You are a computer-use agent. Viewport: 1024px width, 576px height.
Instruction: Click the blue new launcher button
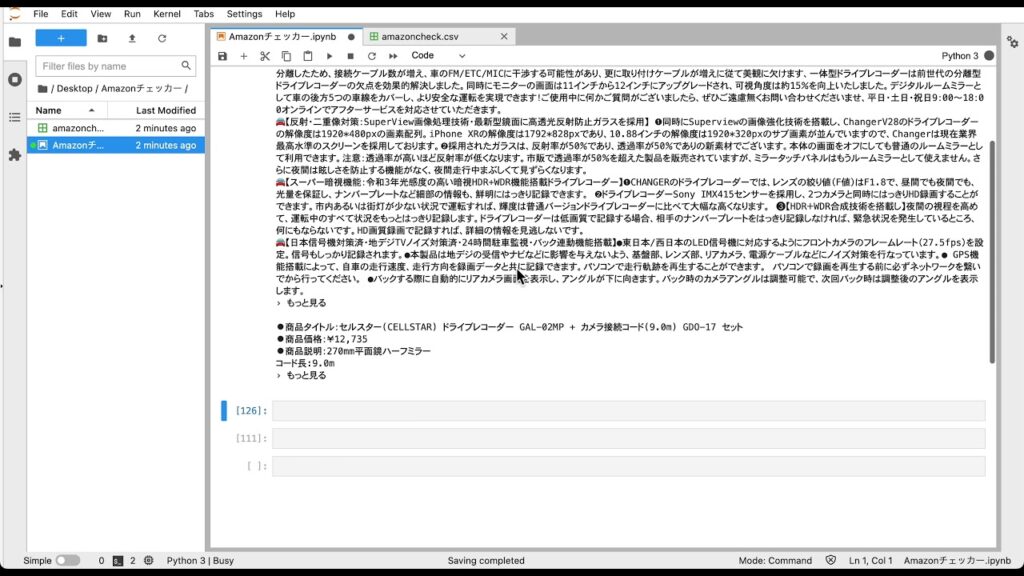pos(60,37)
